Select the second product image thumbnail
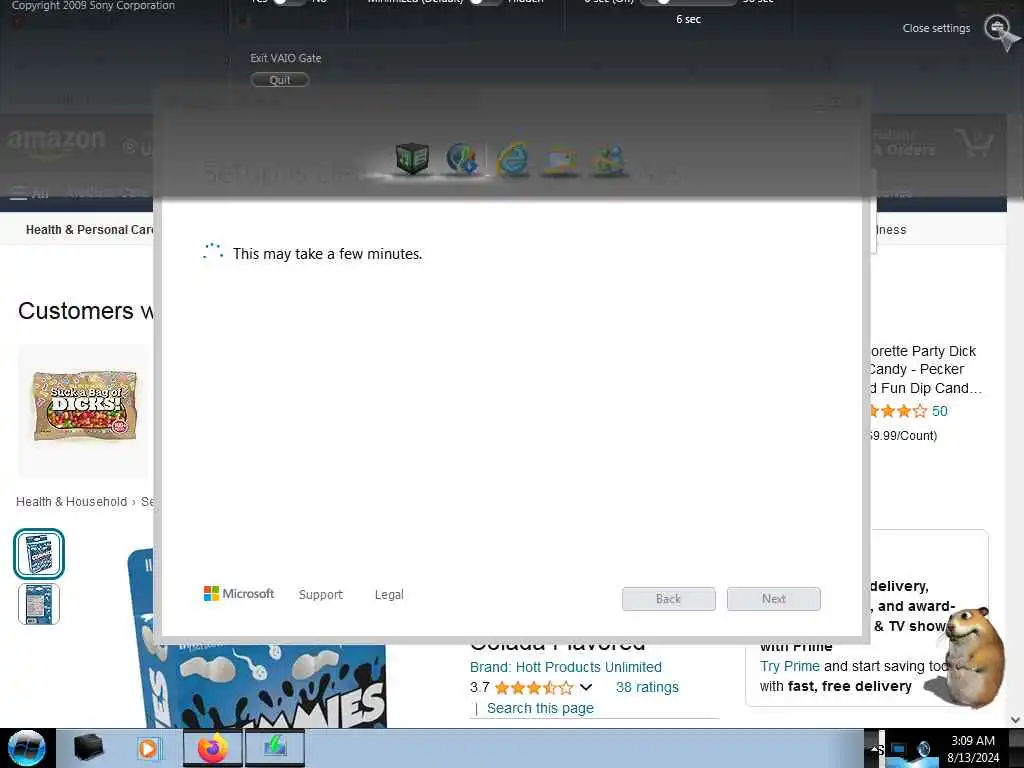 pos(39,604)
